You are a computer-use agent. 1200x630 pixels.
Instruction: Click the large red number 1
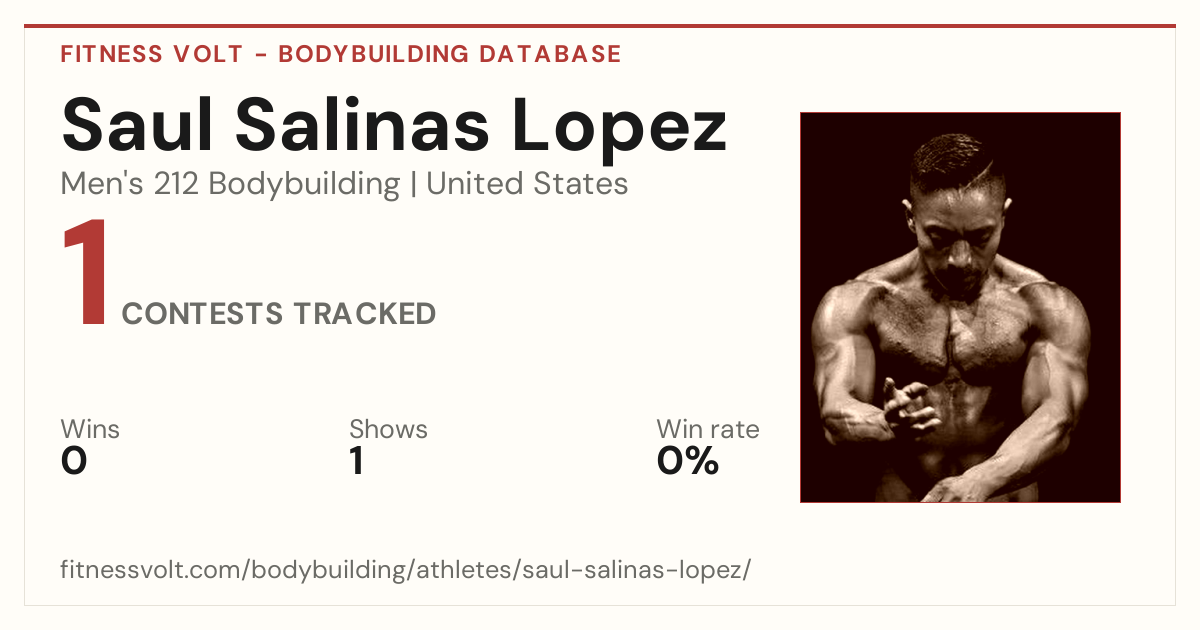85,276
